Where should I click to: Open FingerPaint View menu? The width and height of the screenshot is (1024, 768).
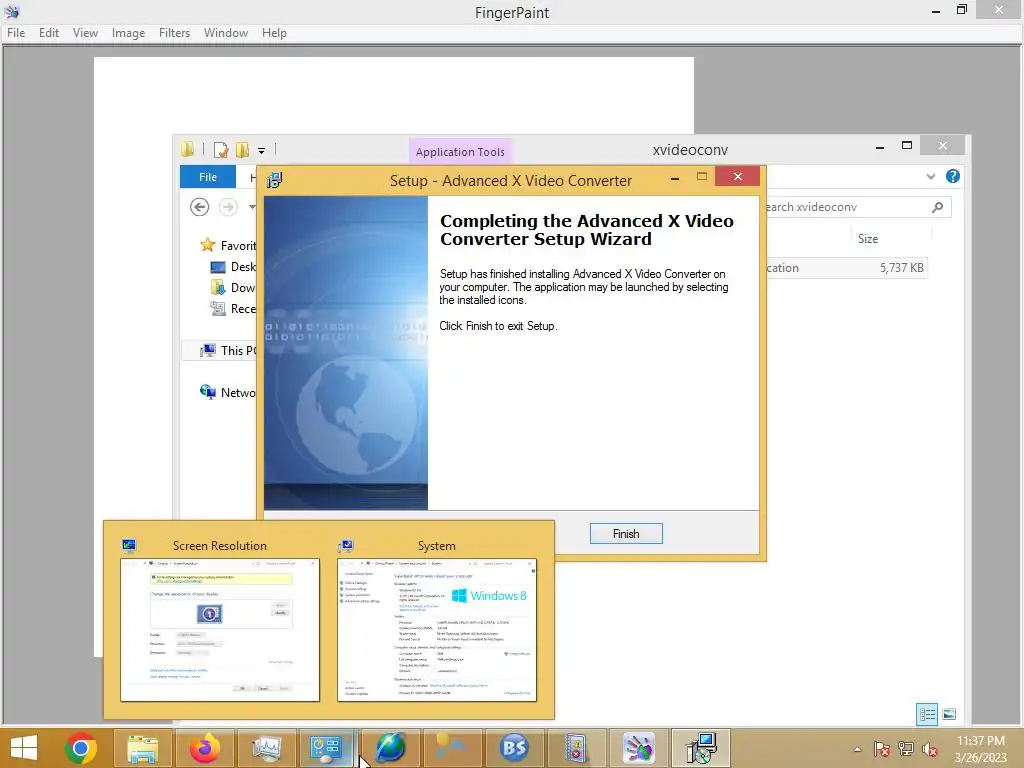(x=86, y=33)
